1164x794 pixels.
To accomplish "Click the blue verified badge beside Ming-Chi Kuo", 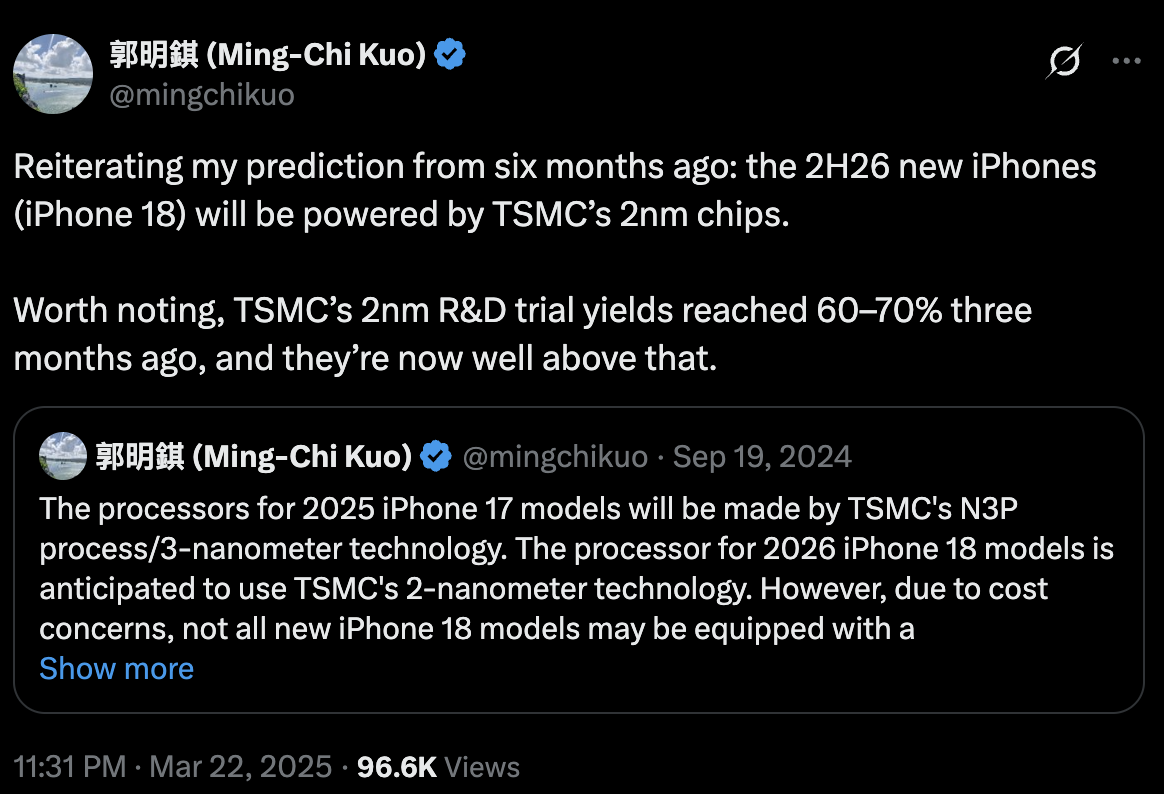I will tap(449, 55).
